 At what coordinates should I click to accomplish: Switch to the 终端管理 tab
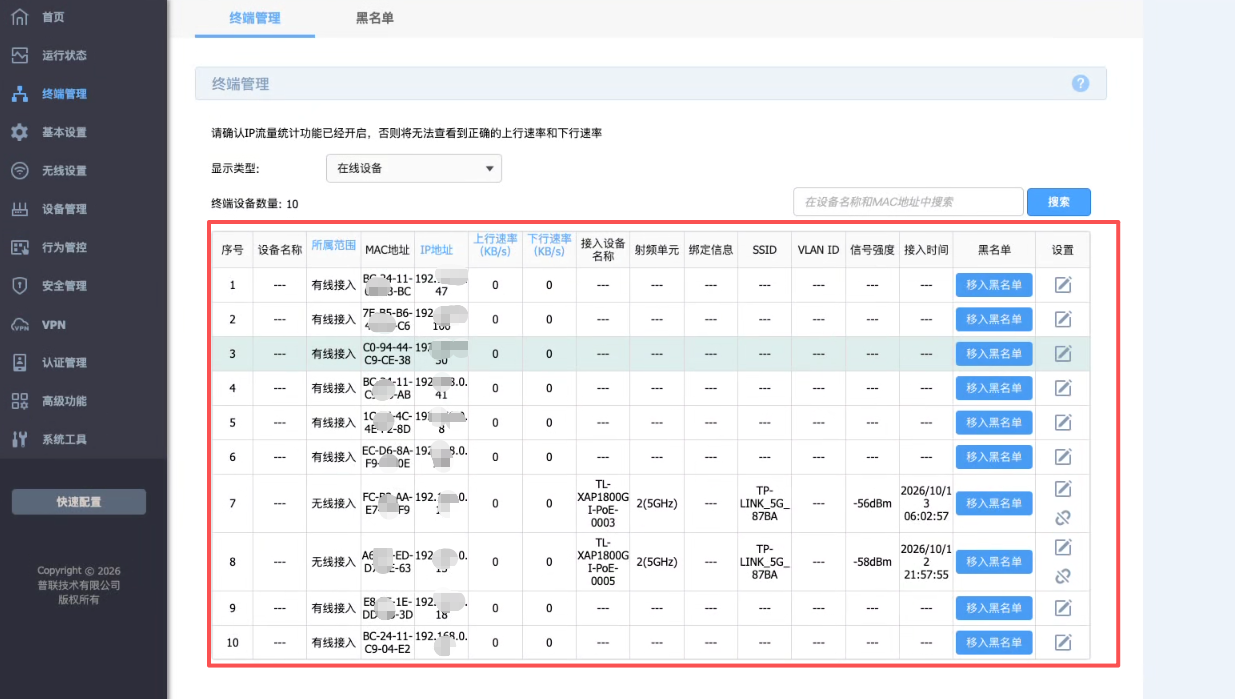pyautogui.click(x=255, y=18)
